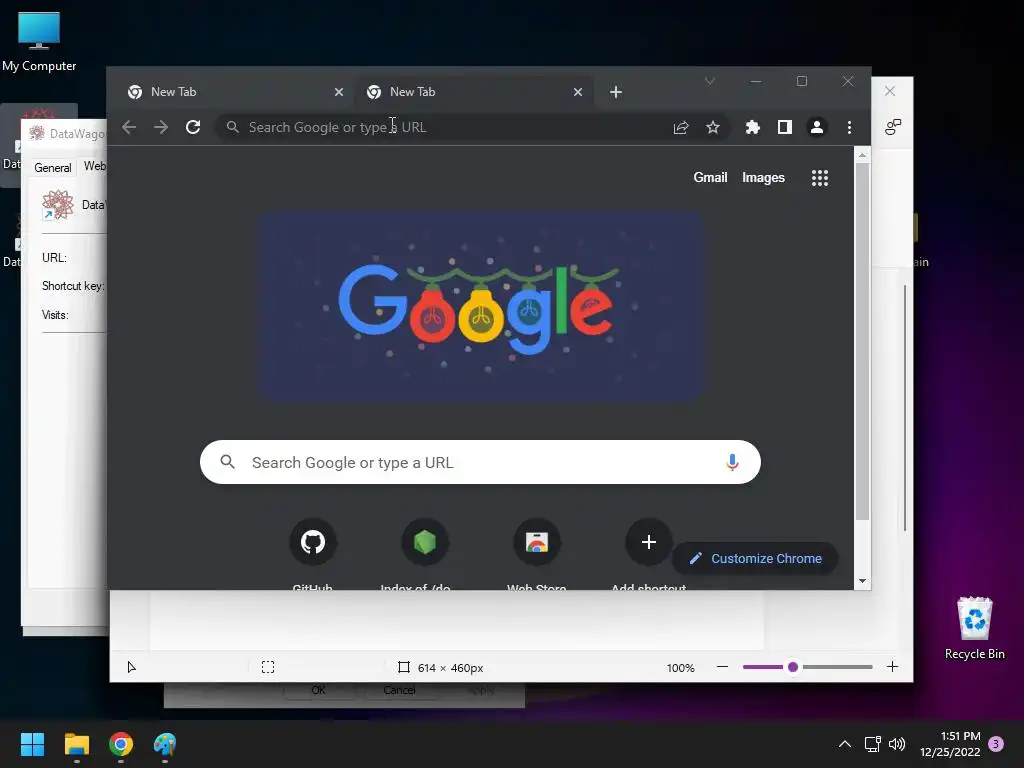1024x768 pixels.
Task: Click the 100% zoom level in Paint
Action: (x=680, y=668)
